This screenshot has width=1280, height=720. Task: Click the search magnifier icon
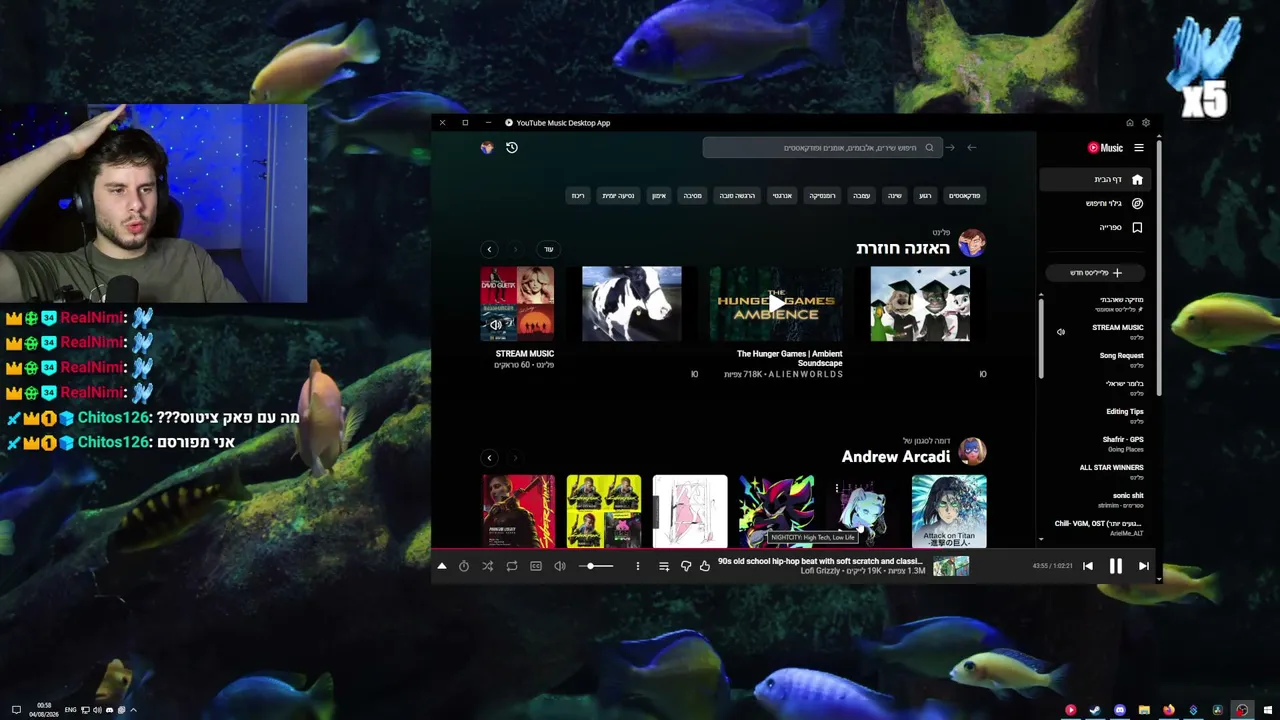[x=929, y=148]
